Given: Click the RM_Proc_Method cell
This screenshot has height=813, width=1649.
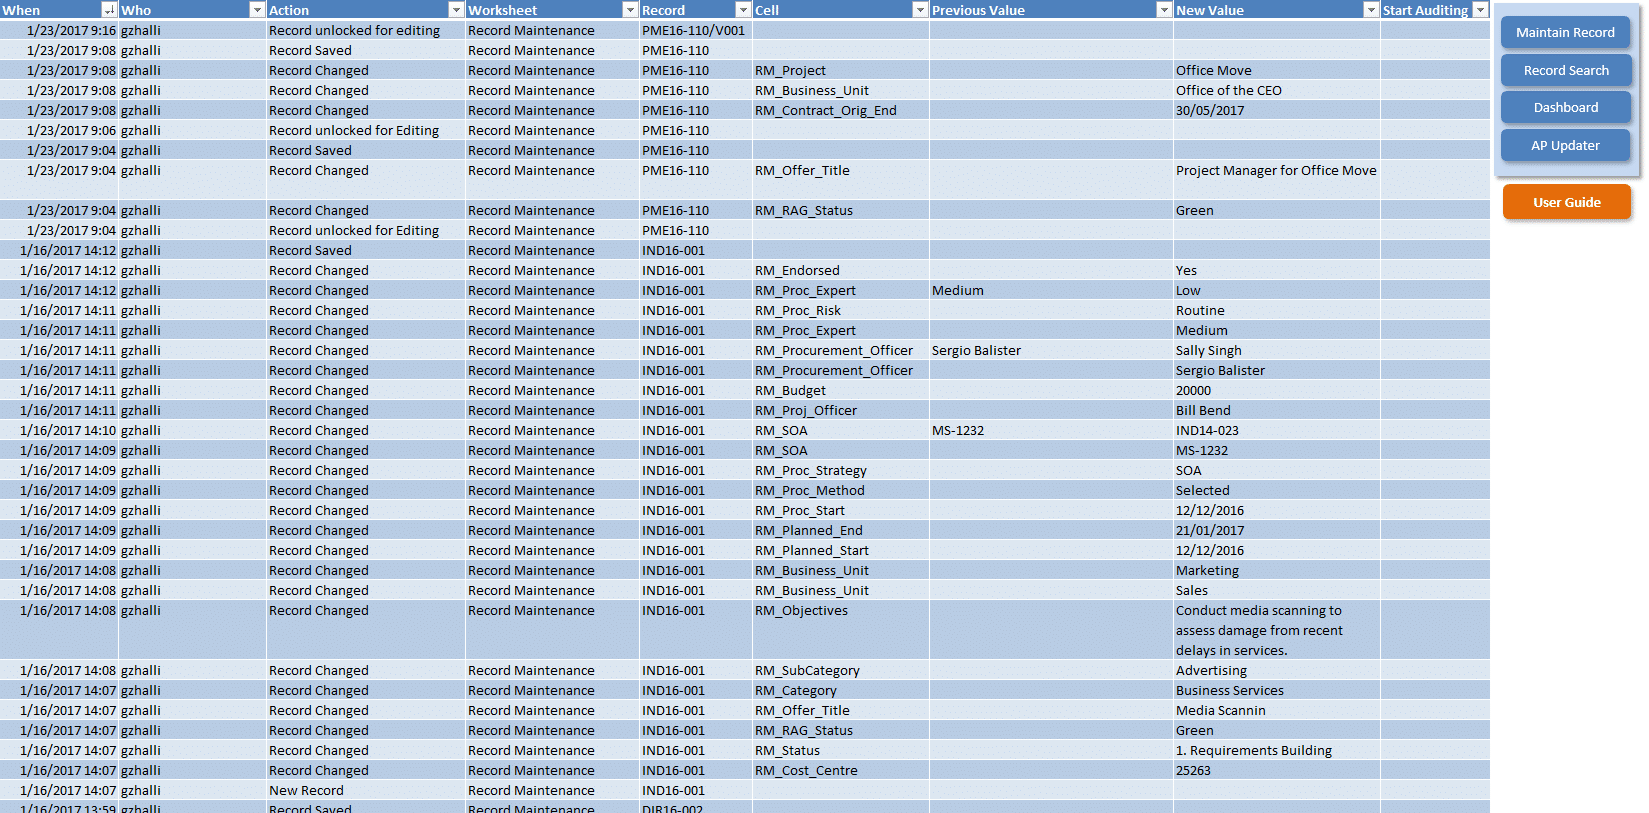Looking at the screenshot, I should (x=841, y=490).
